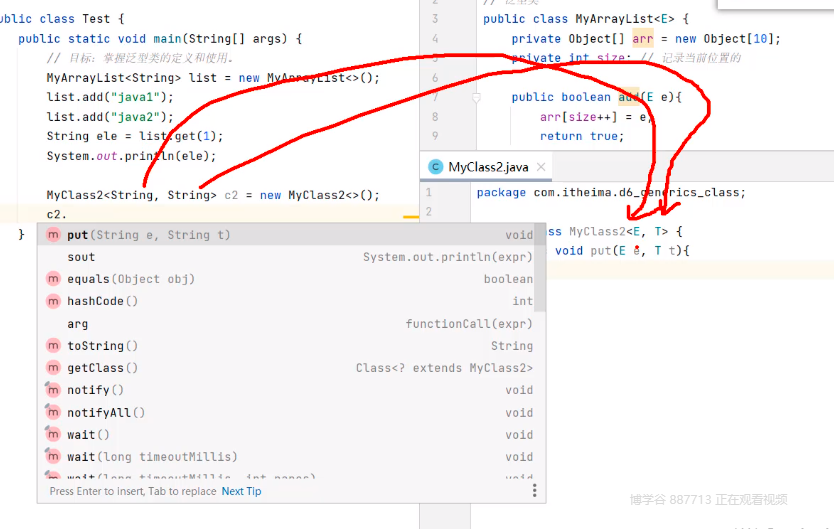The height and width of the screenshot is (529, 834).
Task: Collapse the add method fold marker
Action: (x=477, y=97)
